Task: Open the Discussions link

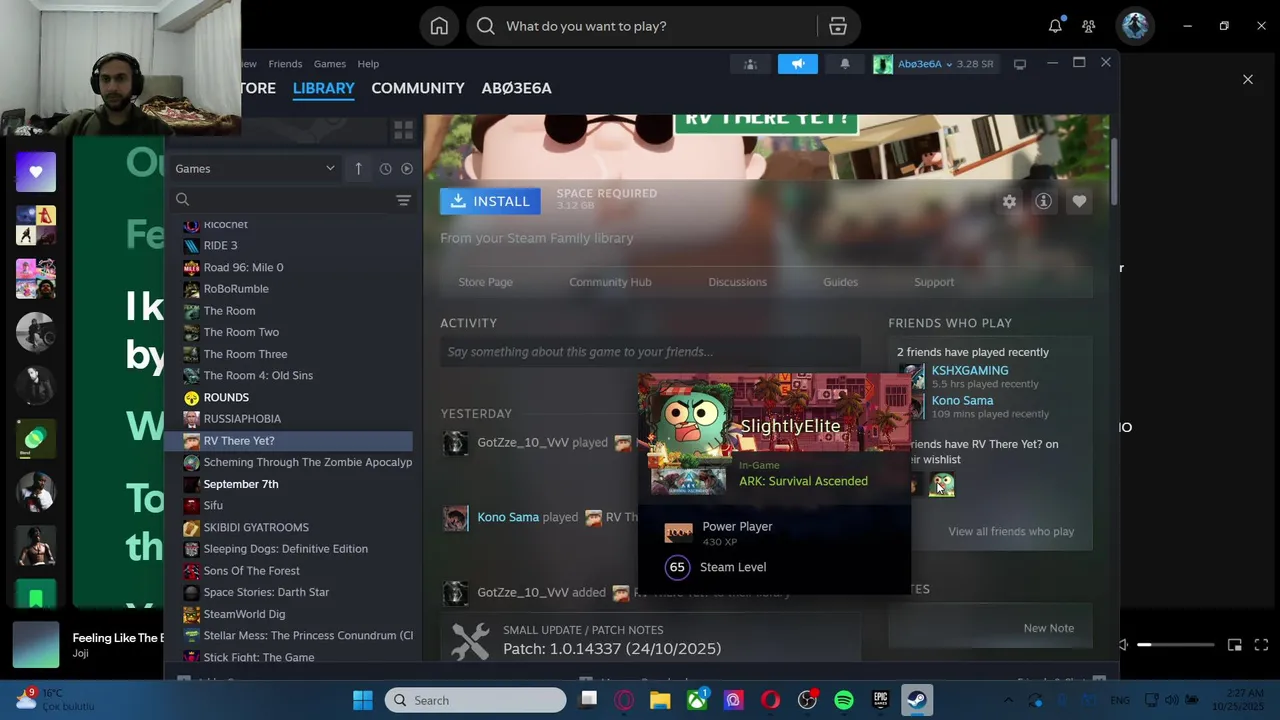Action: pos(737,282)
